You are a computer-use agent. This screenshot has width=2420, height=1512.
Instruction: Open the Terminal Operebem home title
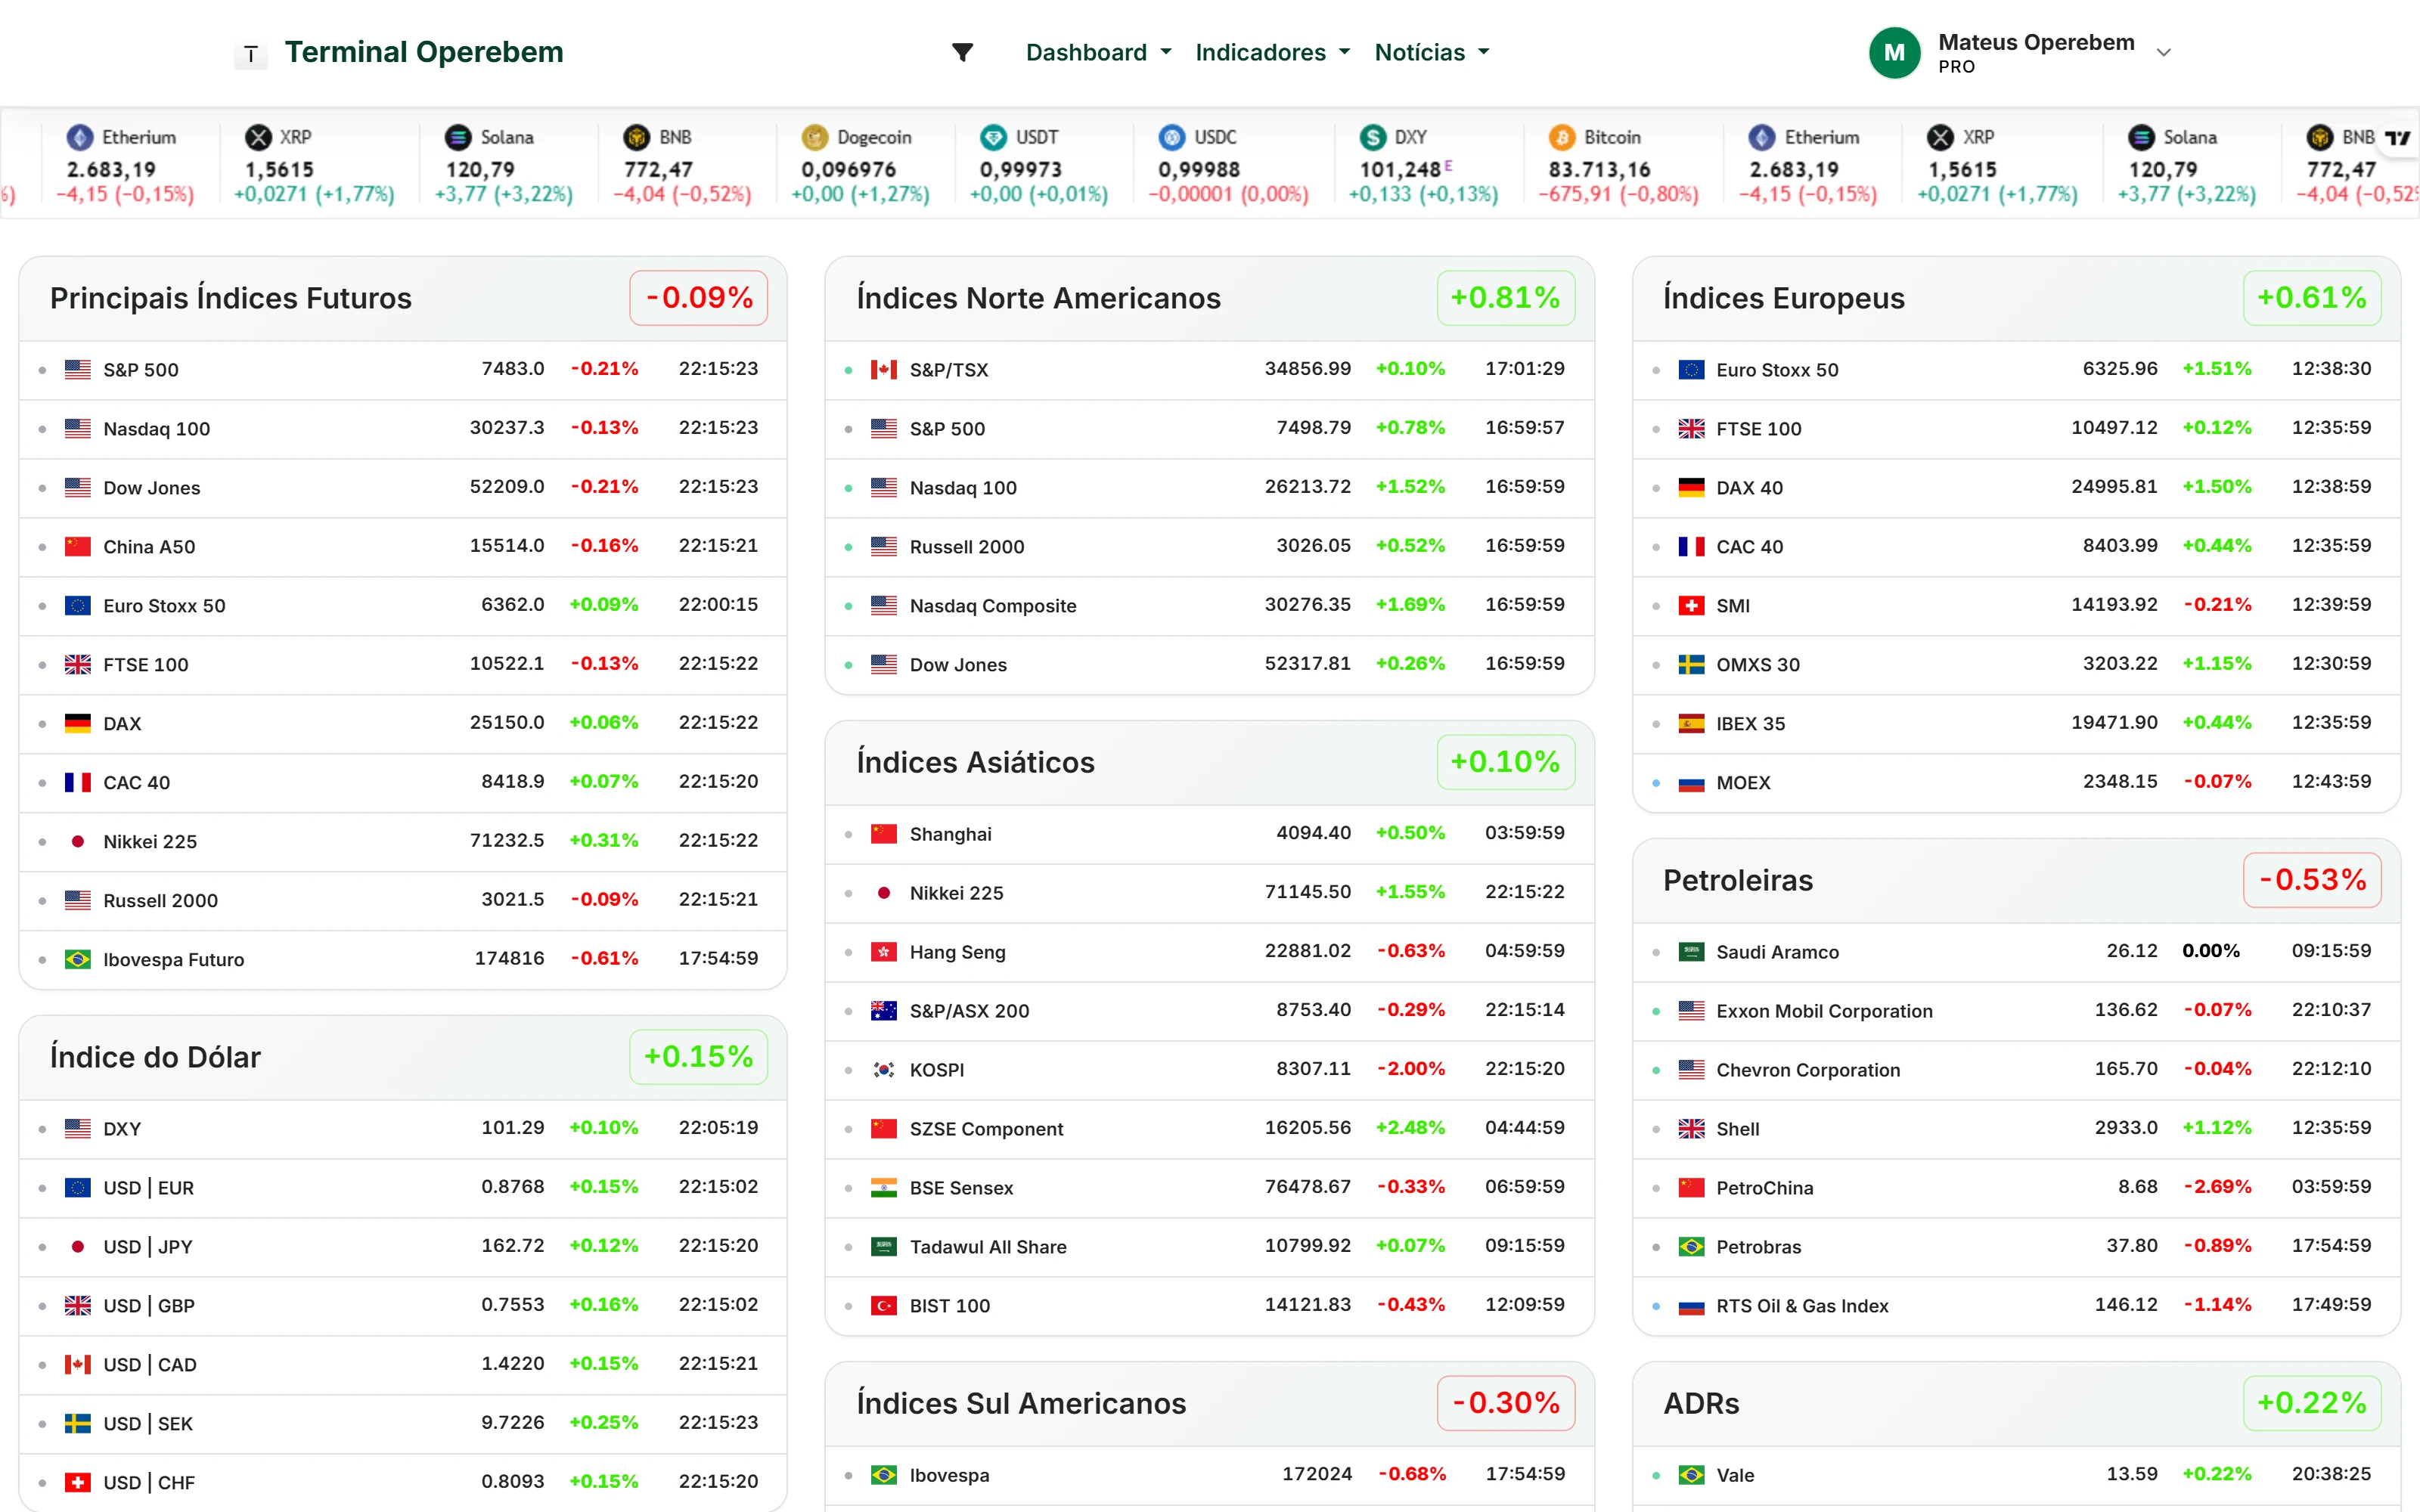[x=424, y=52]
